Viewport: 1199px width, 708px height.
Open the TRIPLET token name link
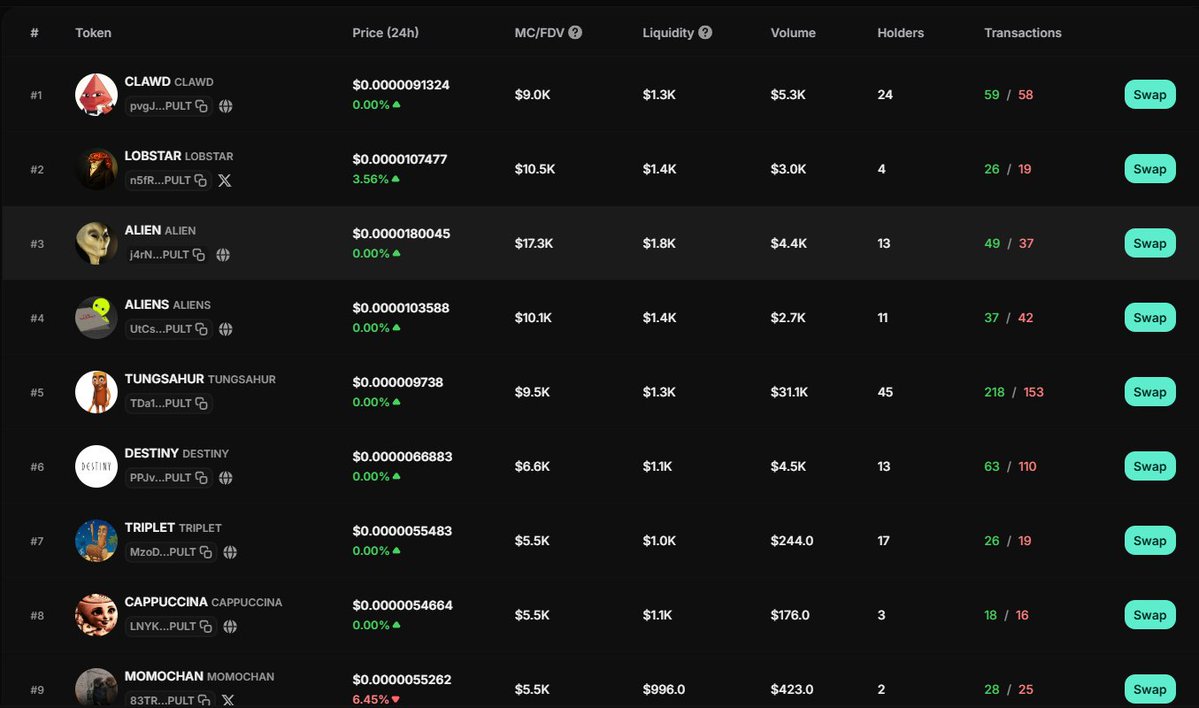(x=150, y=527)
